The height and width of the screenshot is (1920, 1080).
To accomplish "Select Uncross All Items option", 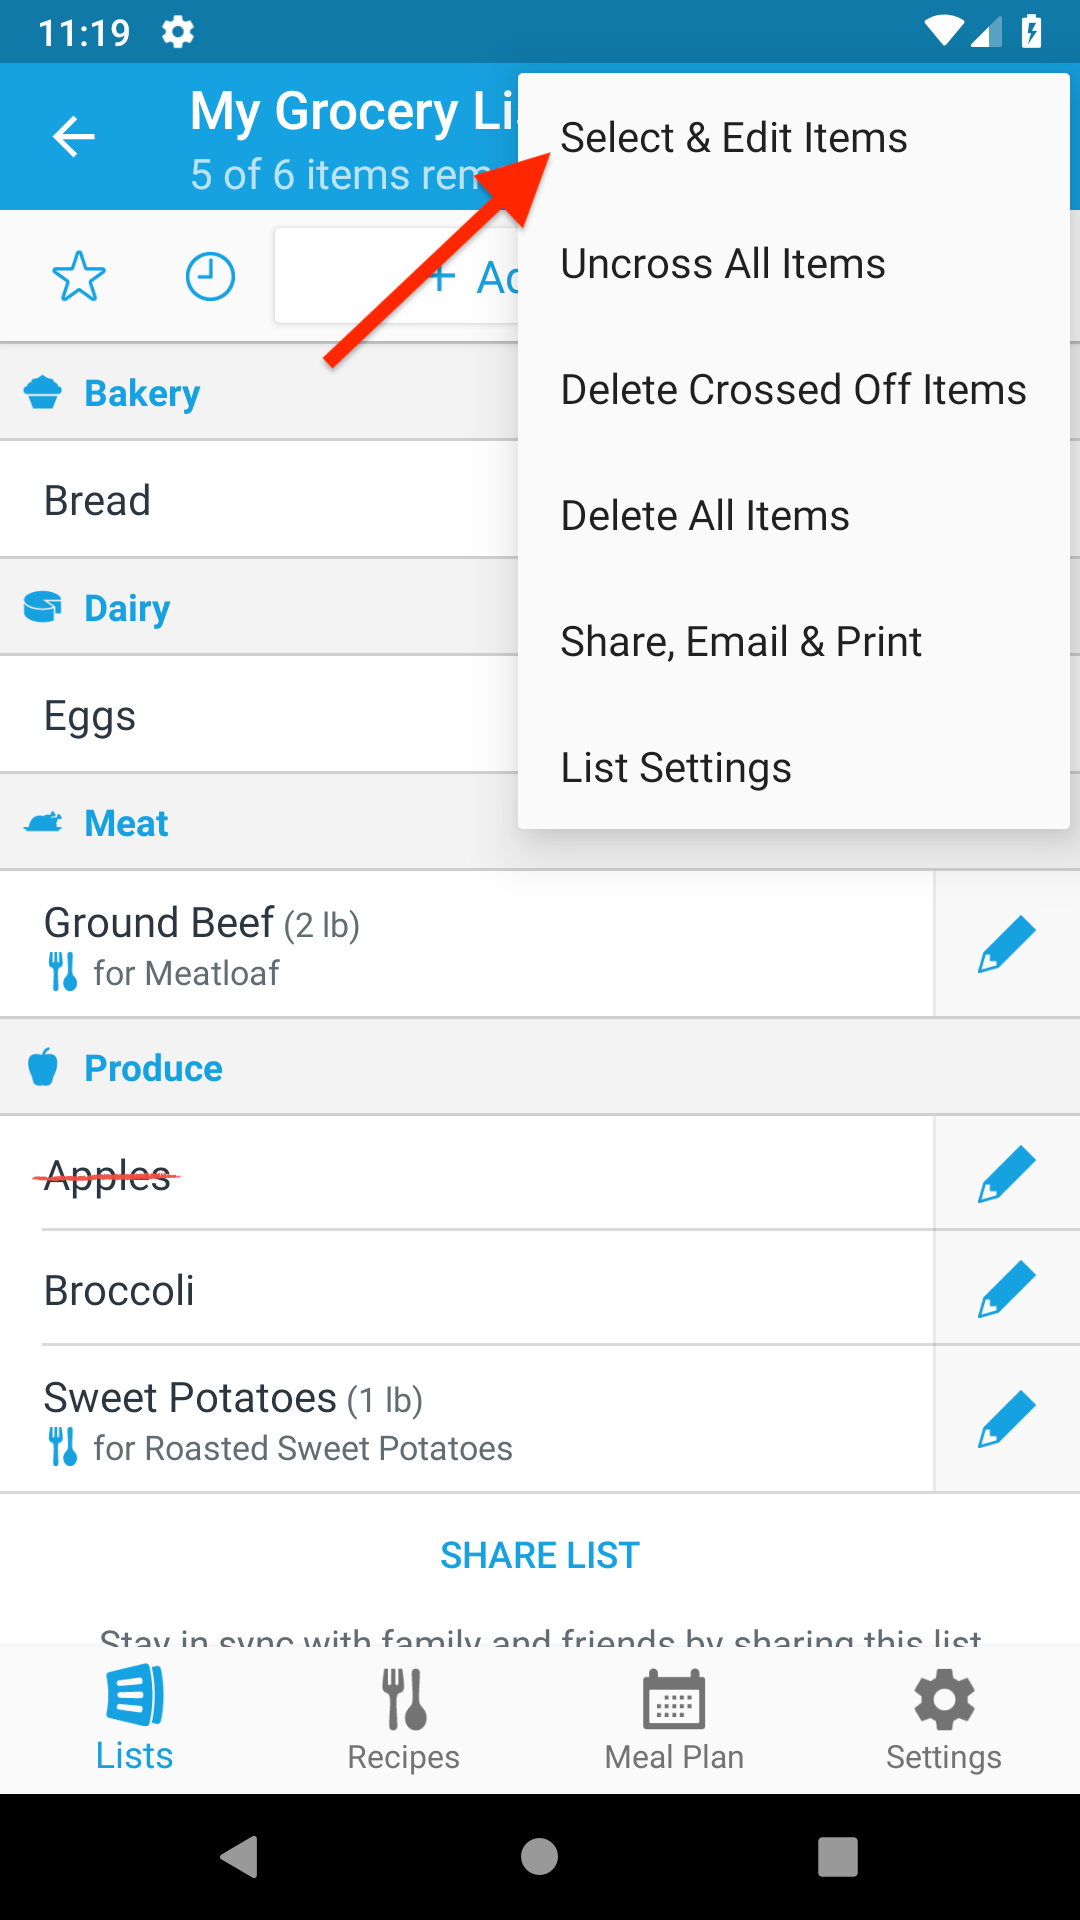I will [x=723, y=264].
